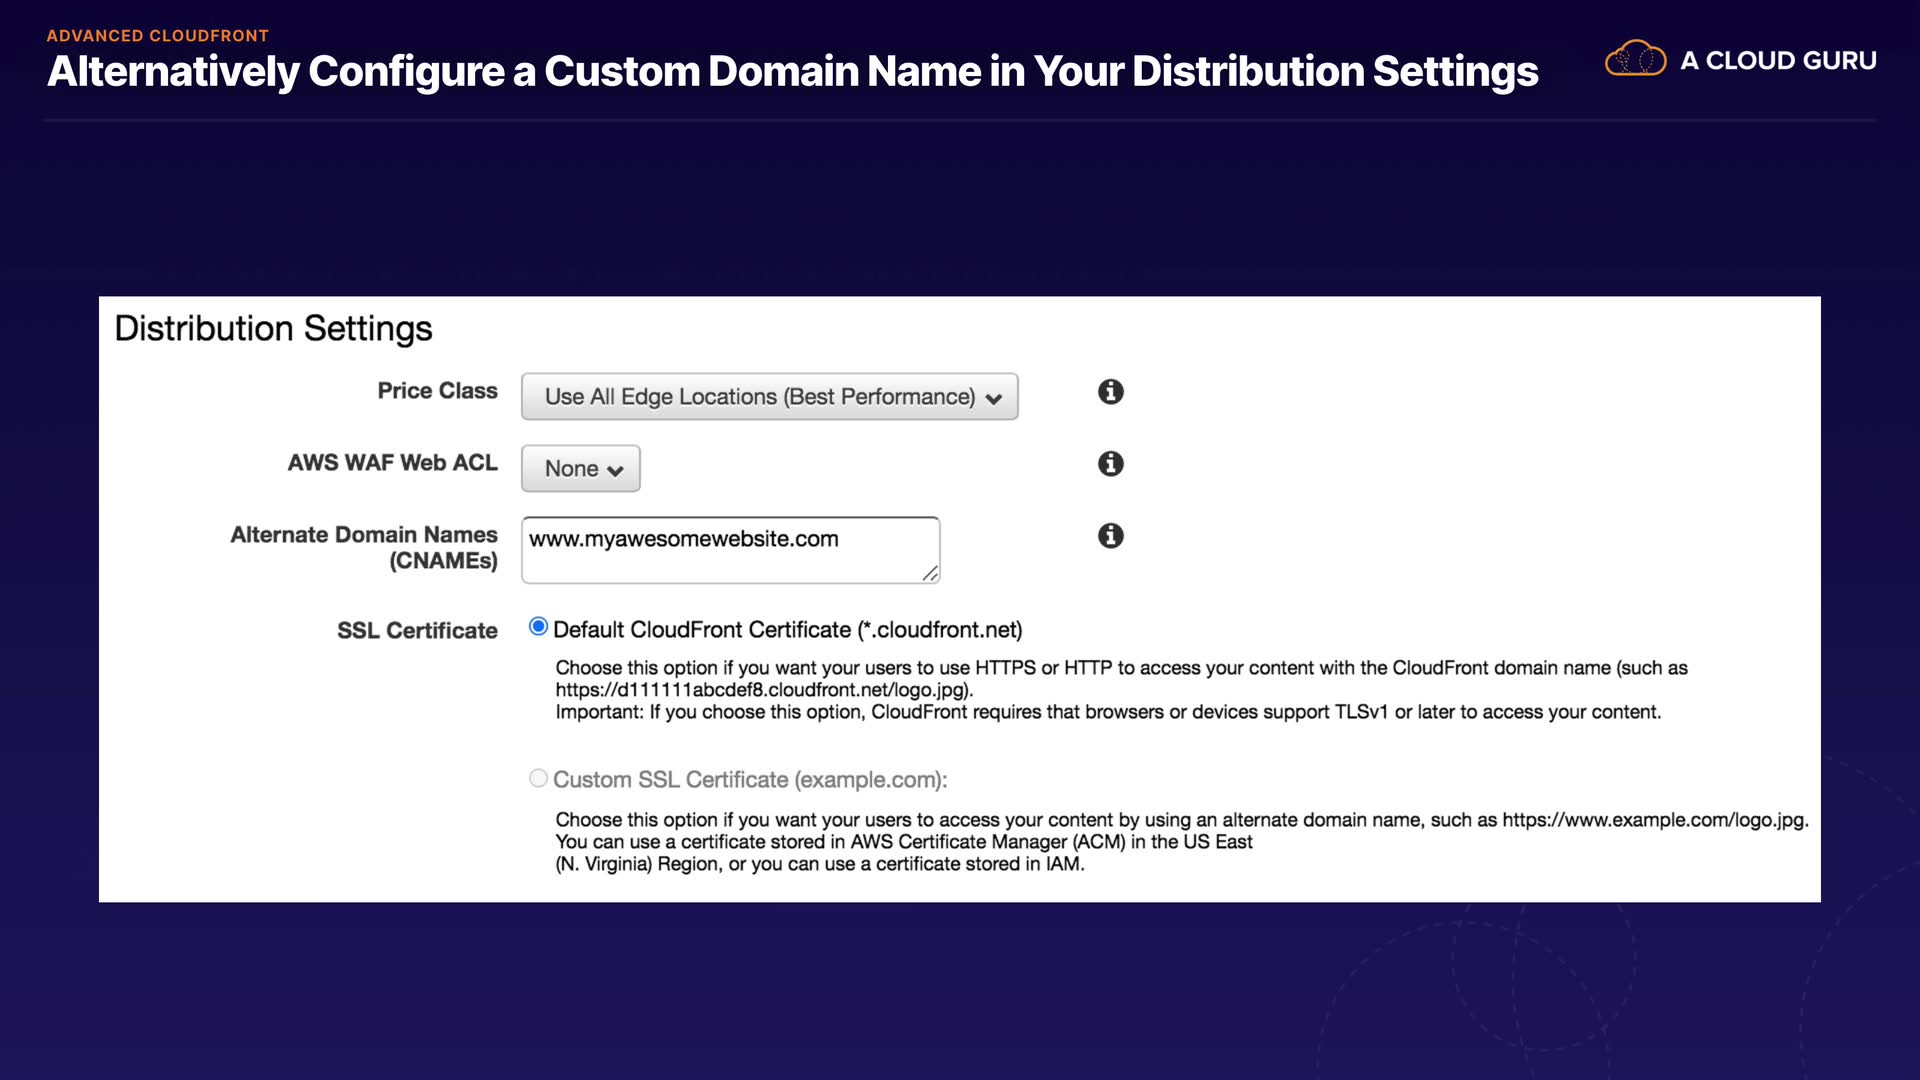The width and height of the screenshot is (1920, 1080).
Task: Select Default CloudFront Certificate radio button
Action: pos(538,627)
